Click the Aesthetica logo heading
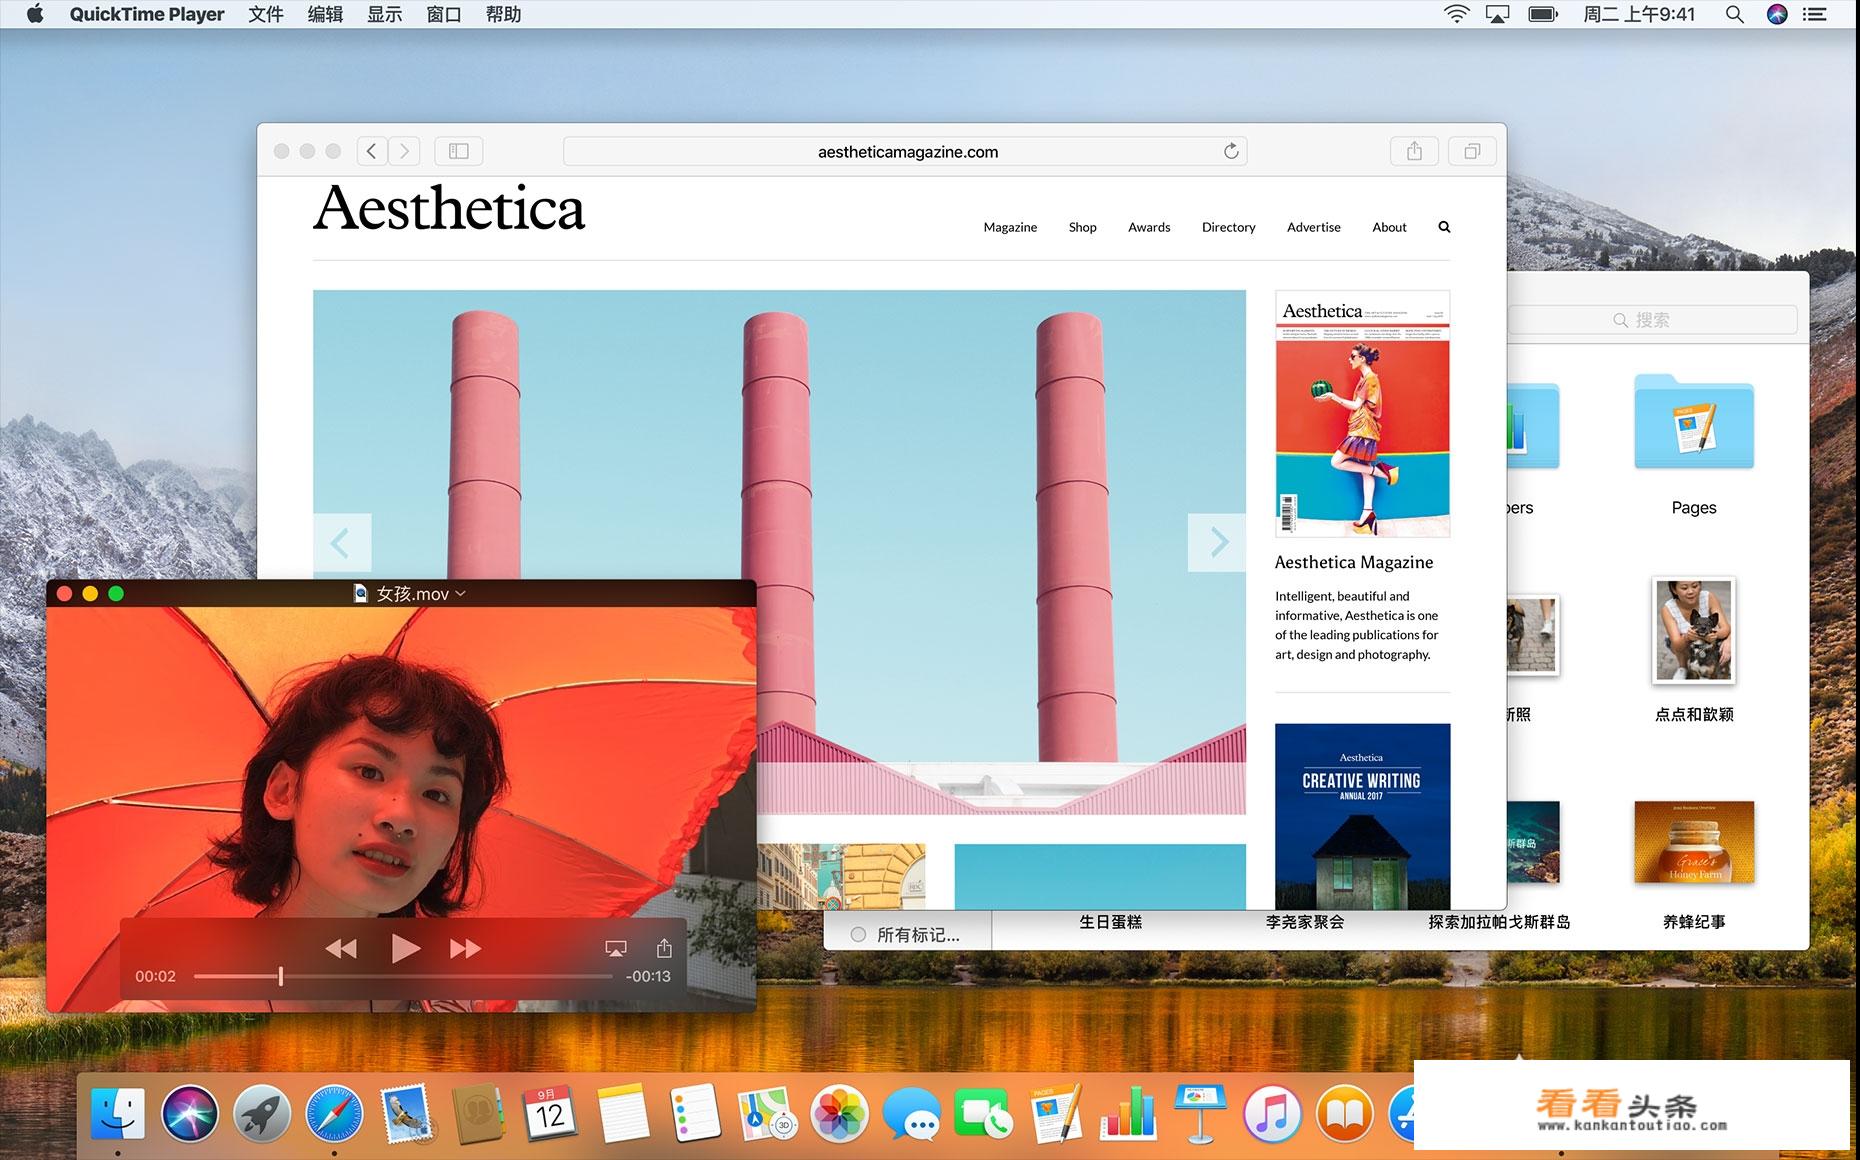This screenshot has height=1160, width=1860. [x=449, y=208]
